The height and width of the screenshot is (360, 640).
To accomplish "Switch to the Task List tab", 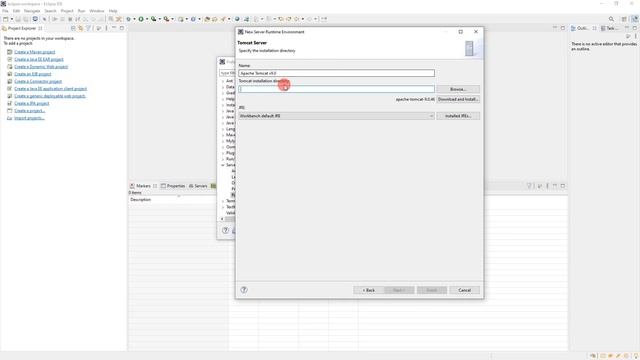I will point(608,28).
